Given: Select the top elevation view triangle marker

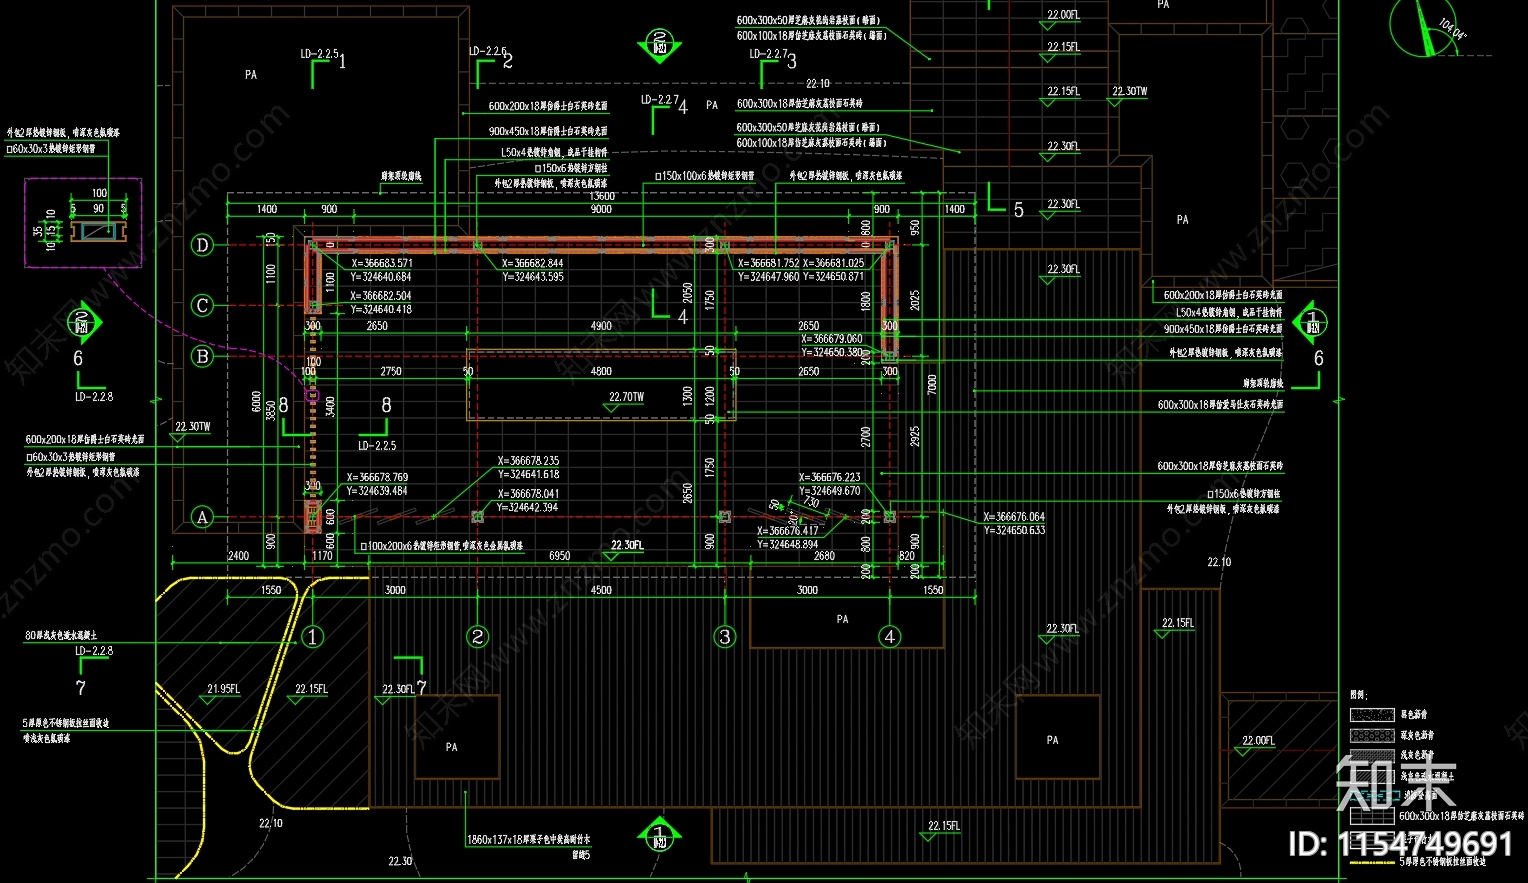Looking at the screenshot, I should [660, 46].
